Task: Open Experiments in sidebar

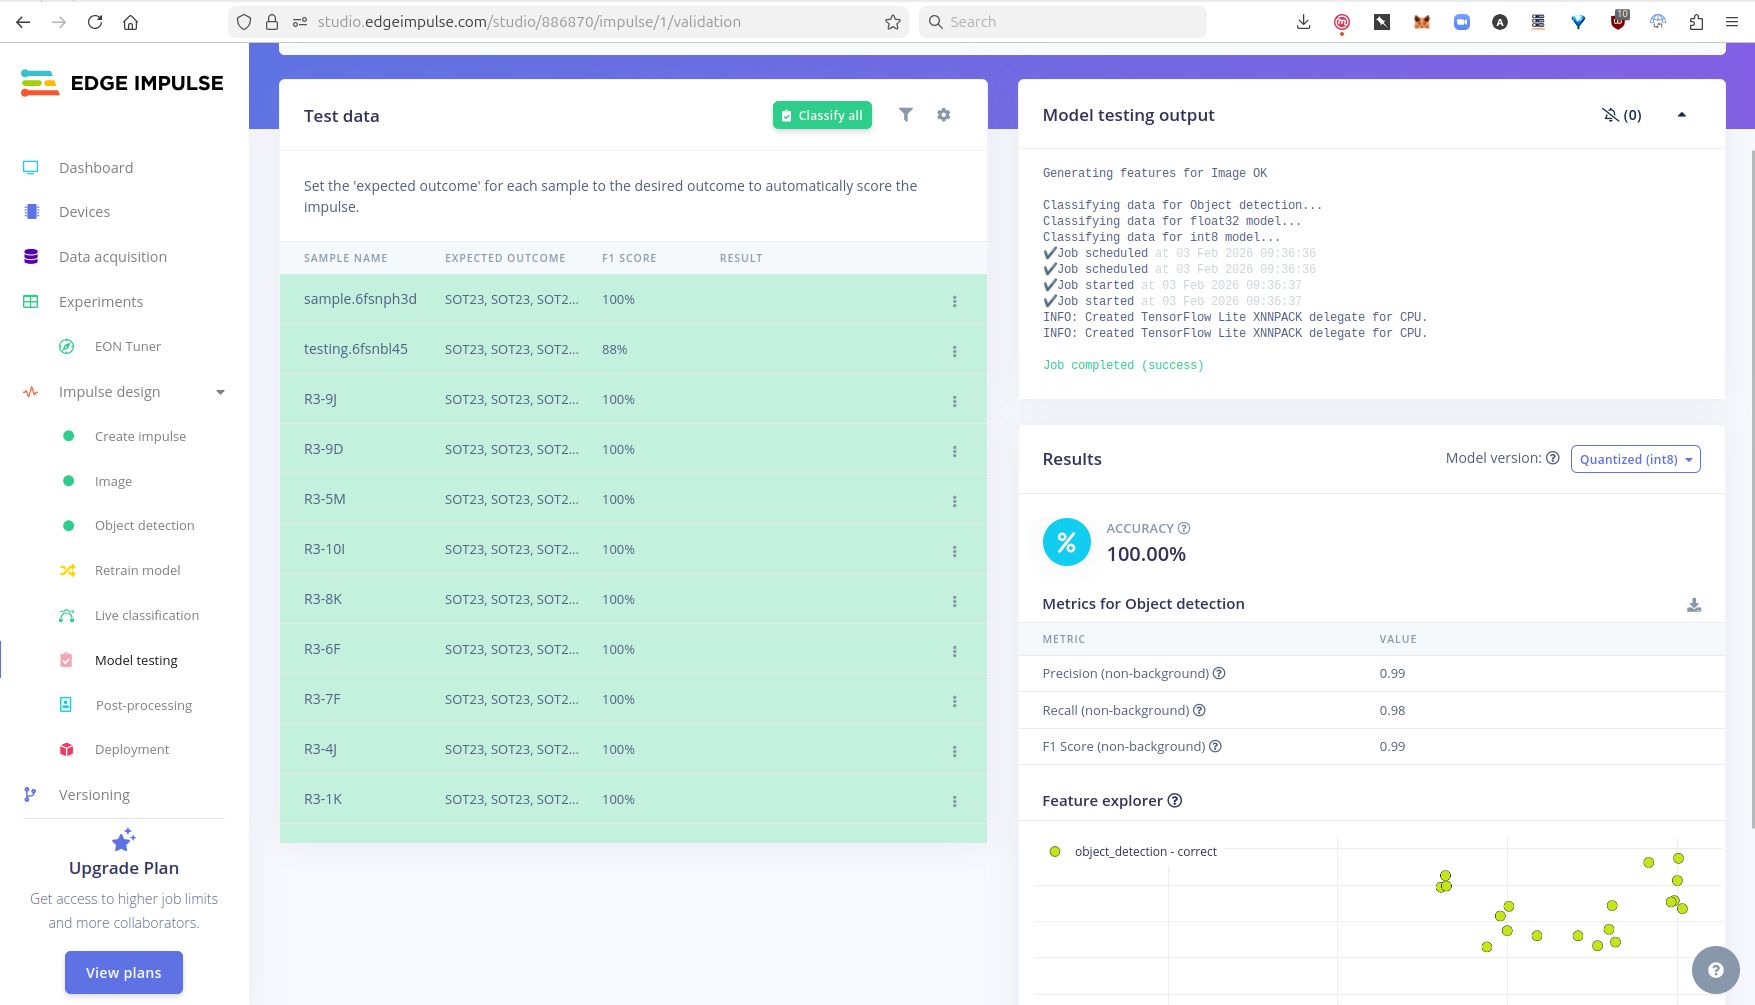Action: (101, 302)
